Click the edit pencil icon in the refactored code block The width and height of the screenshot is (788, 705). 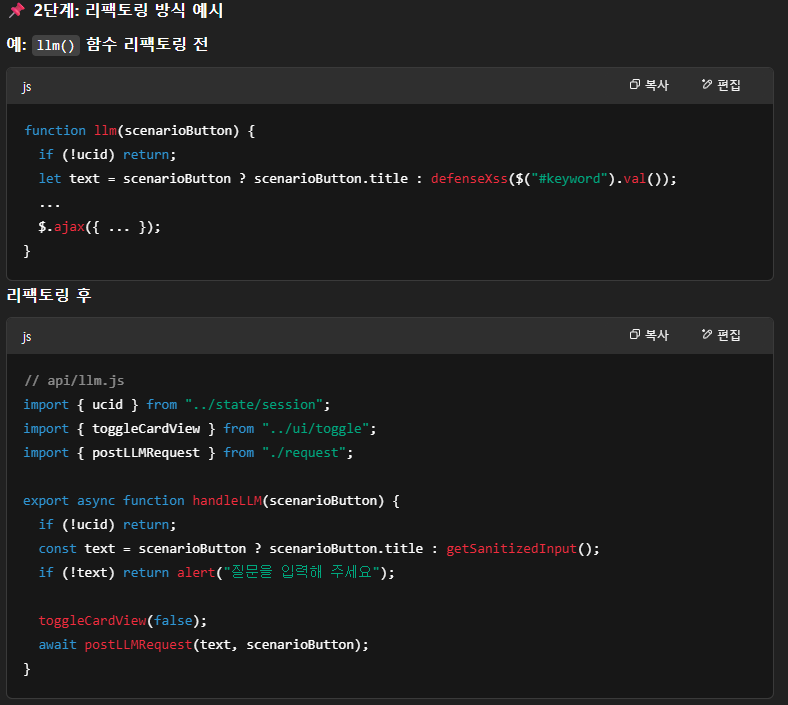tap(707, 336)
